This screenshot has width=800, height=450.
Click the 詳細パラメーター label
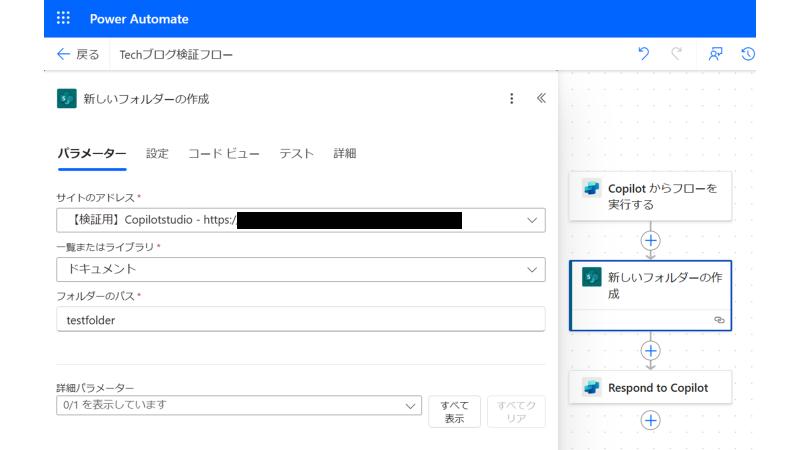coord(95,388)
